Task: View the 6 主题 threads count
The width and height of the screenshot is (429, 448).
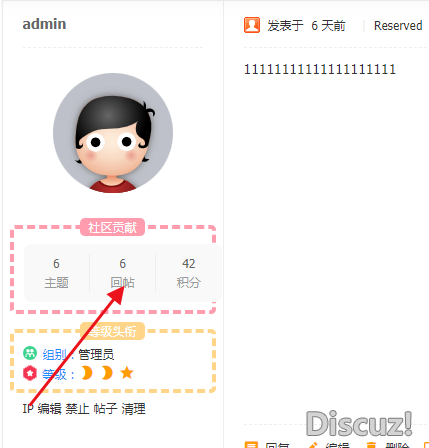Action: 56,273
